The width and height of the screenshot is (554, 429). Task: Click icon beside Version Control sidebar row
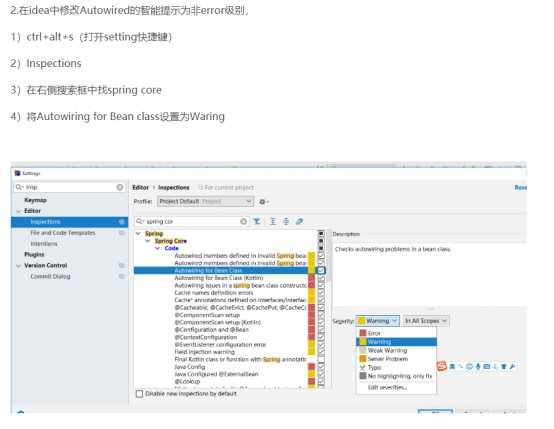click(122, 265)
